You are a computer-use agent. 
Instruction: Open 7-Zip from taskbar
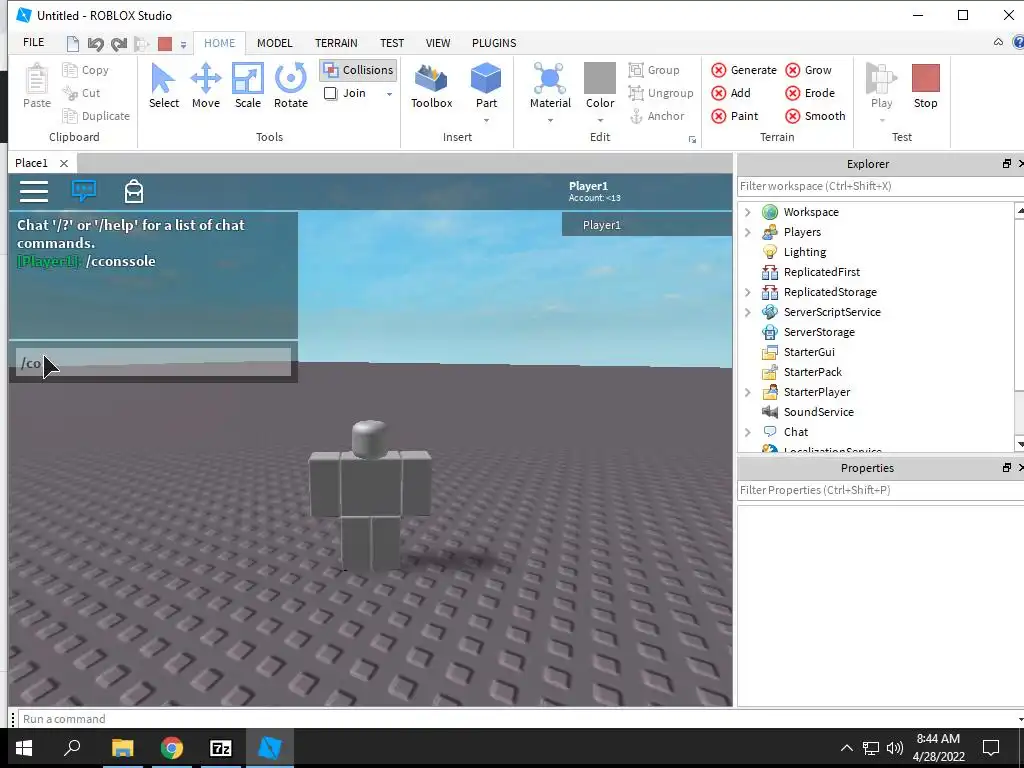[x=221, y=748]
